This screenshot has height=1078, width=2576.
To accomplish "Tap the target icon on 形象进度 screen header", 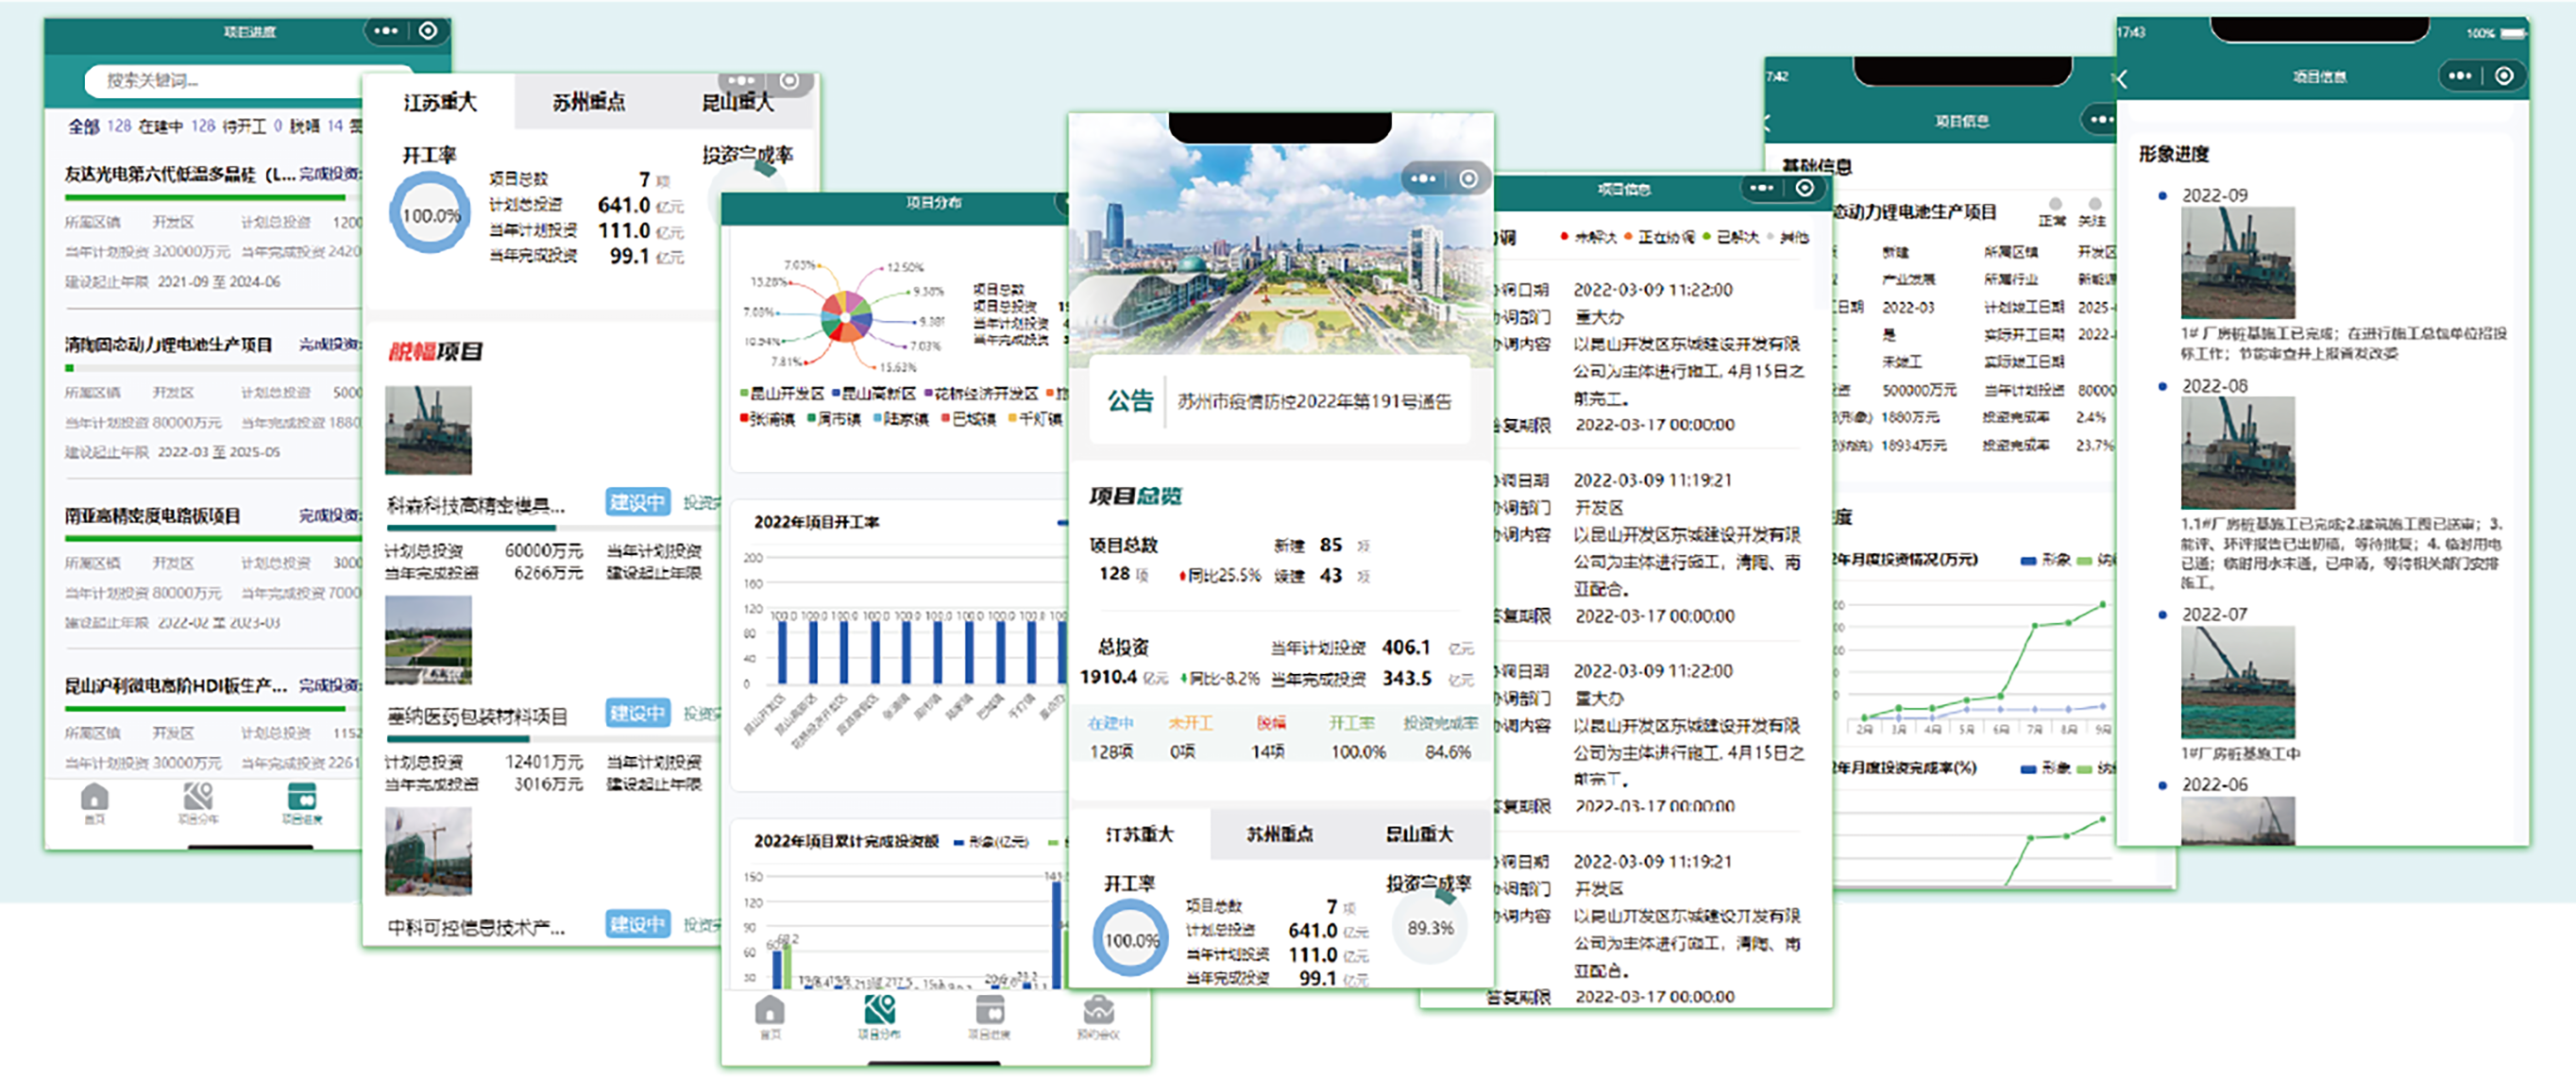I will click(2504, 76).
